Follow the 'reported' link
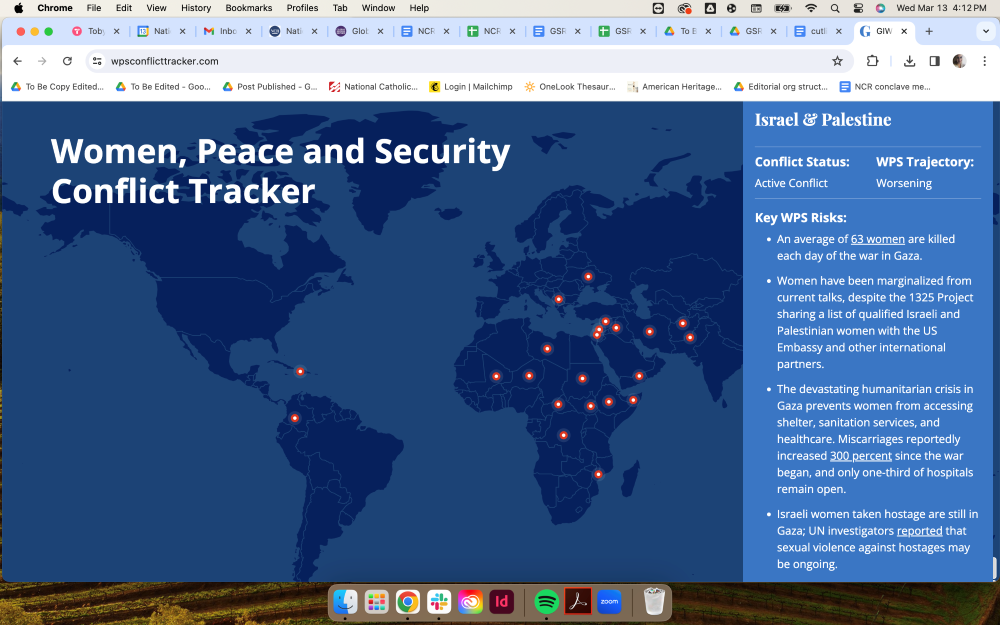This screenshot has width=1000, height=625. [919, 531]
